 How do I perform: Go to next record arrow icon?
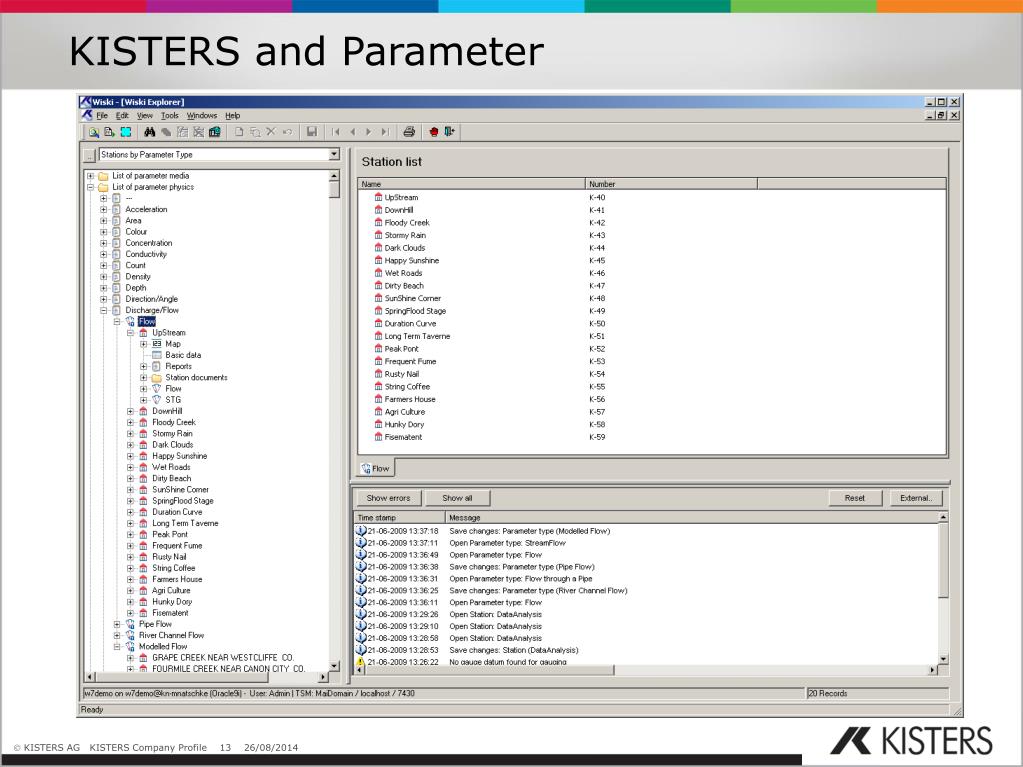369,132
